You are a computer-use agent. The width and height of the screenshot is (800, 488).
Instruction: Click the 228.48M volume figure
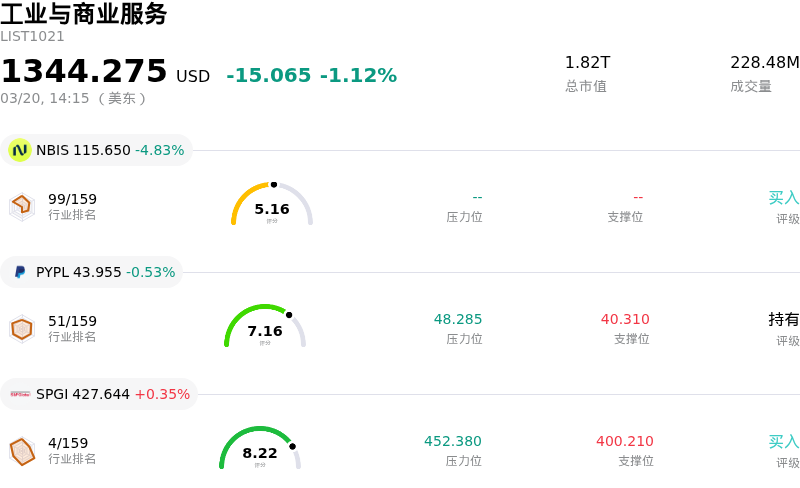[764, 63]
